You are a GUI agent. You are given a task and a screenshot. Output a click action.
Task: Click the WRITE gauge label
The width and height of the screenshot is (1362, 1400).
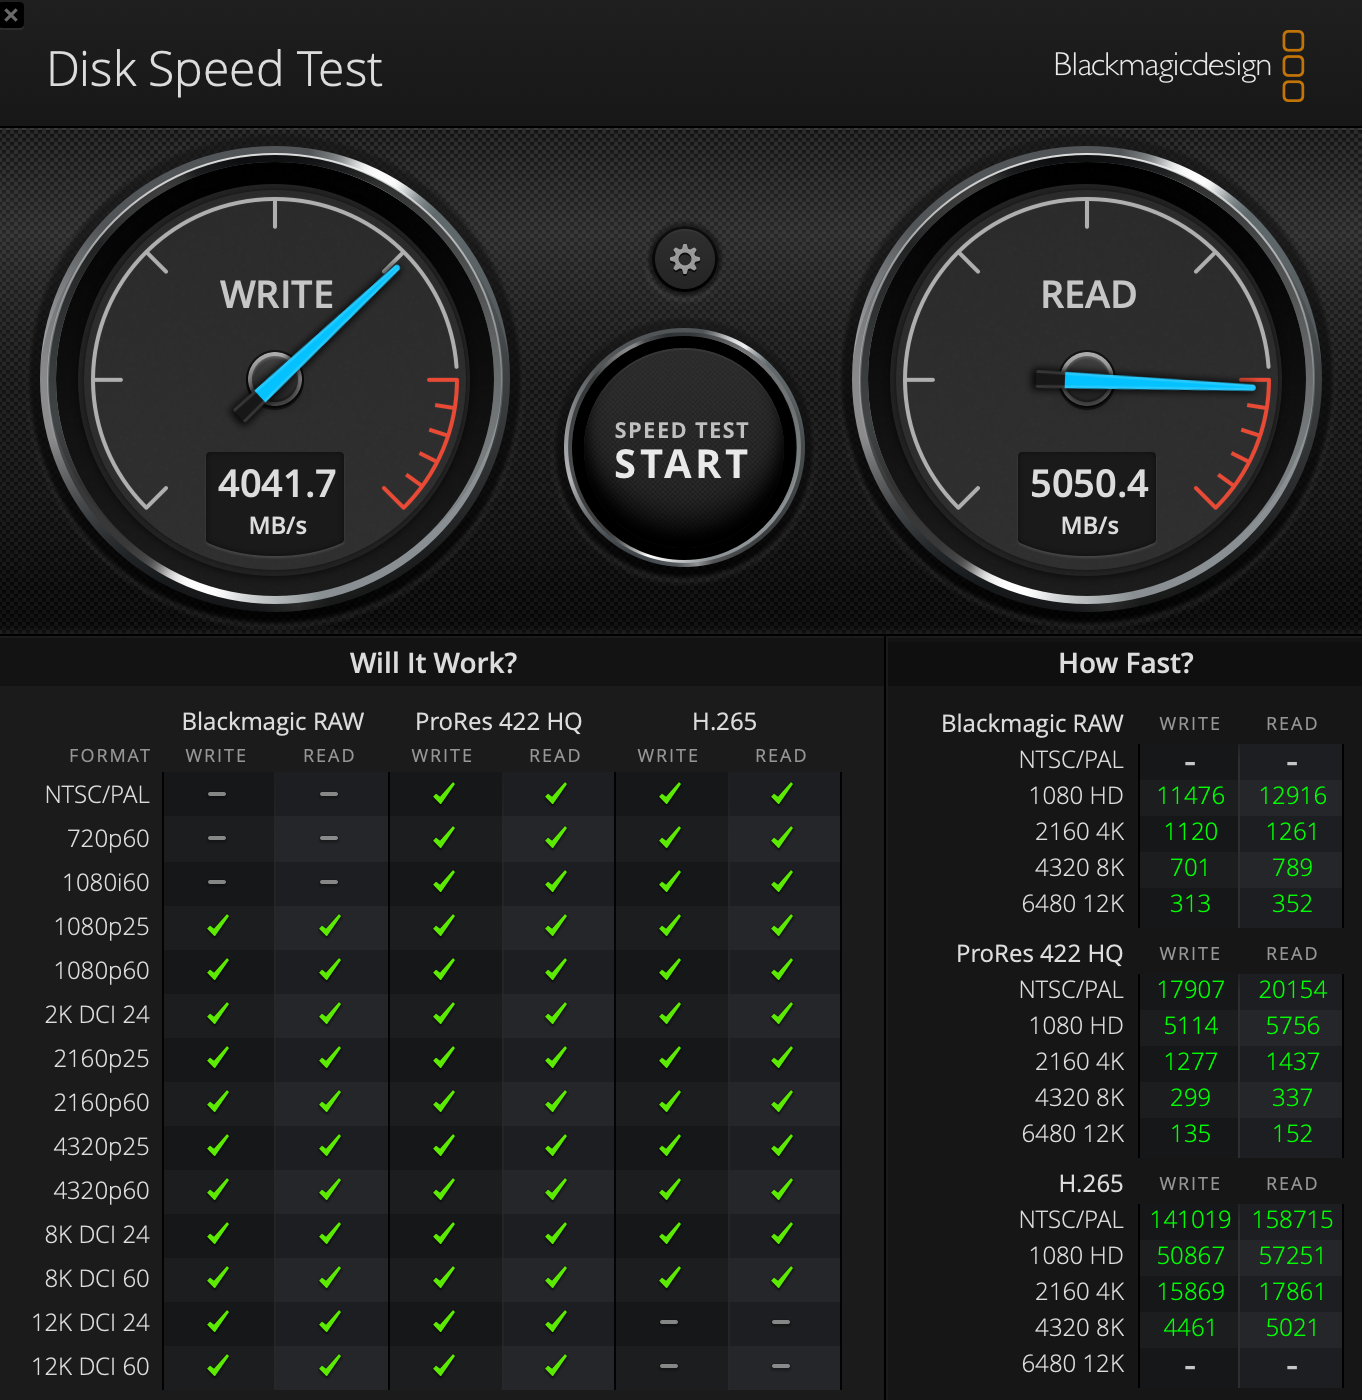[x=277, y=295]
